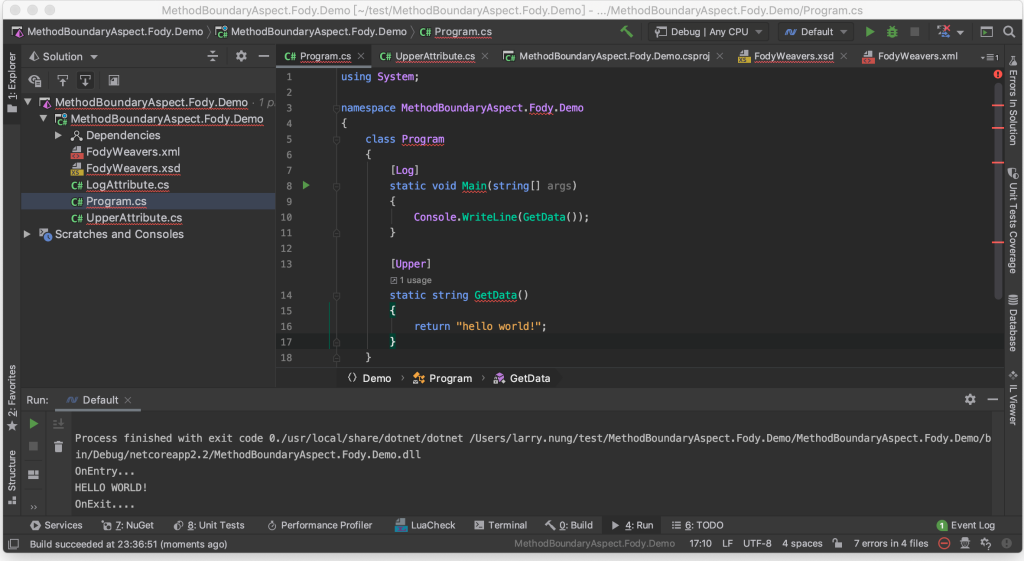Toggle read-only lock icon in status bar
1024x561 pixels.
click(x=837, y=543)
